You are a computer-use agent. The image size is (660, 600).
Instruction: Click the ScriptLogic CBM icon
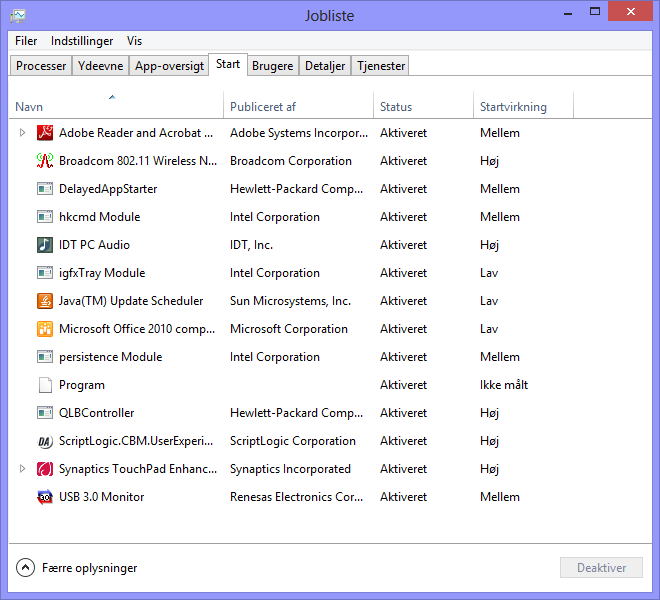[44, 441]
